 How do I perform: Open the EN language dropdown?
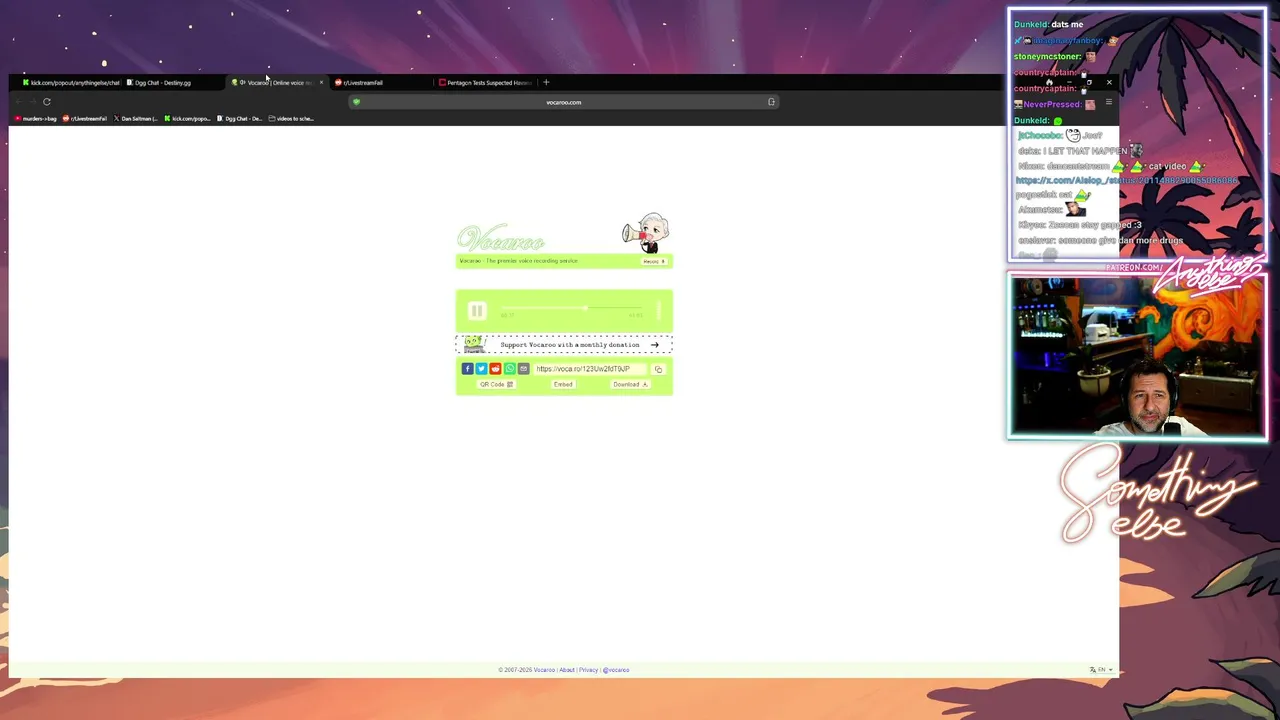coord(1101,670)
